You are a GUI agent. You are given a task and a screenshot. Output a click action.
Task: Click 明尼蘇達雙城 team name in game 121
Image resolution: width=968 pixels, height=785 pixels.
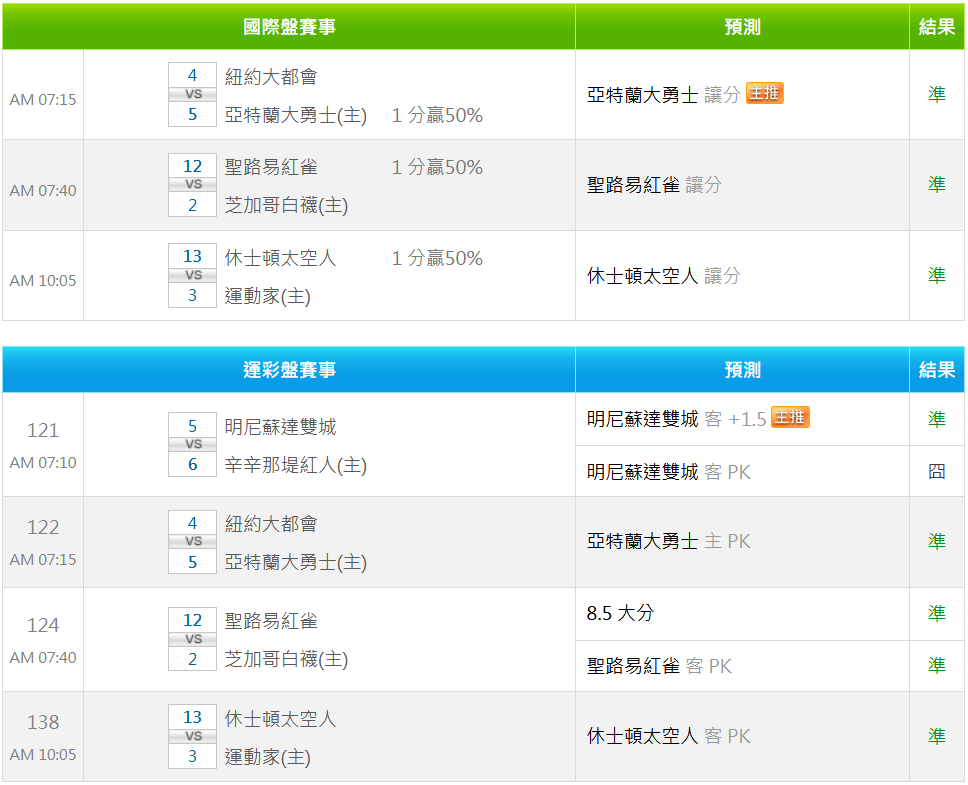point(280,426)
